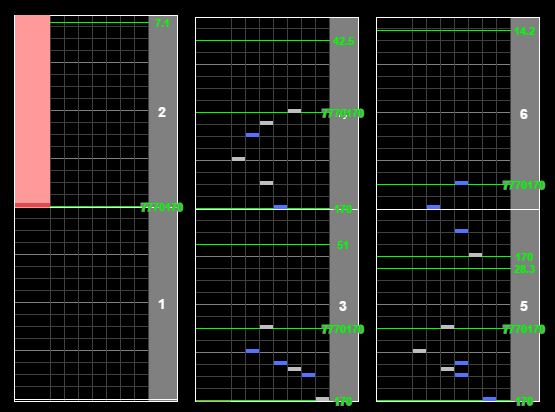Click the 7770170 label in measure 3
555x412 pixels.
point(343,329)
